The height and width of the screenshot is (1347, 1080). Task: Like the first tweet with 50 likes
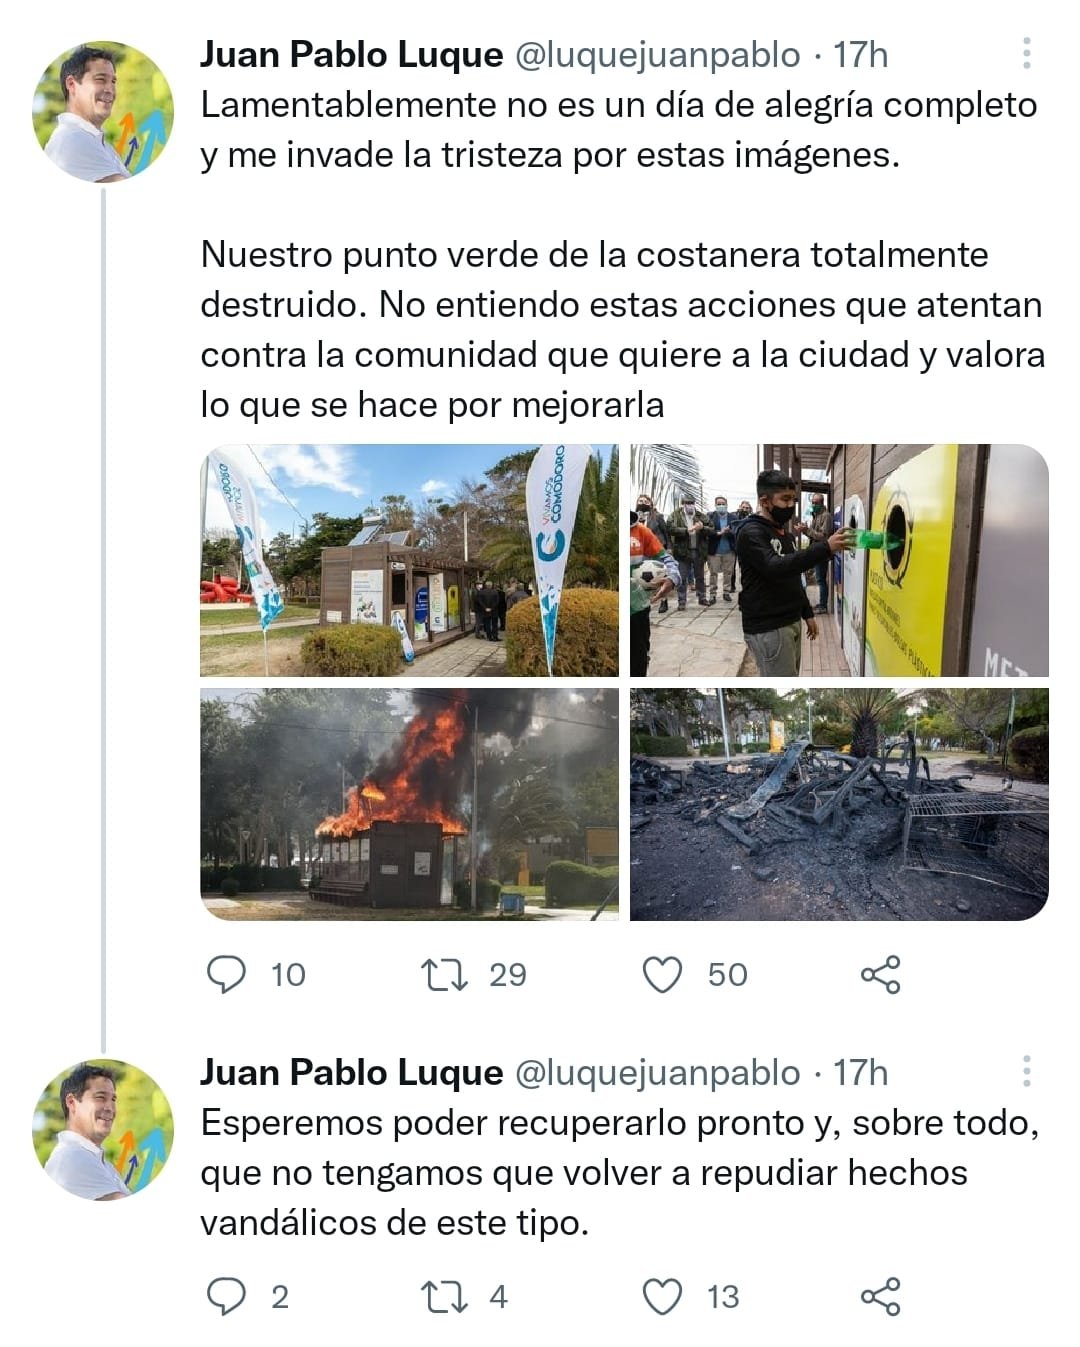click(662, 974)
